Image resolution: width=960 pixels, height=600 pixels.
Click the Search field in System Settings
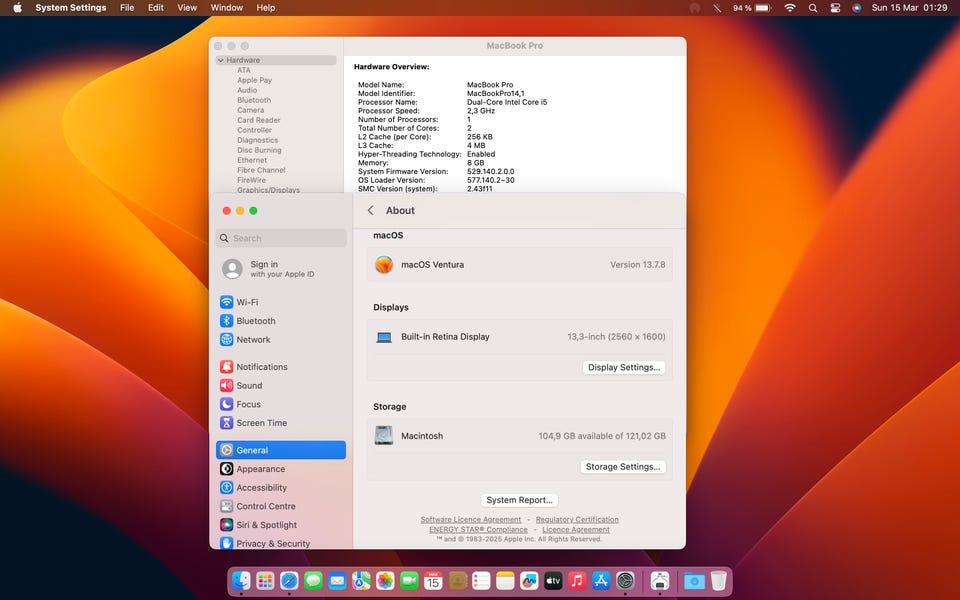point(281,238)
